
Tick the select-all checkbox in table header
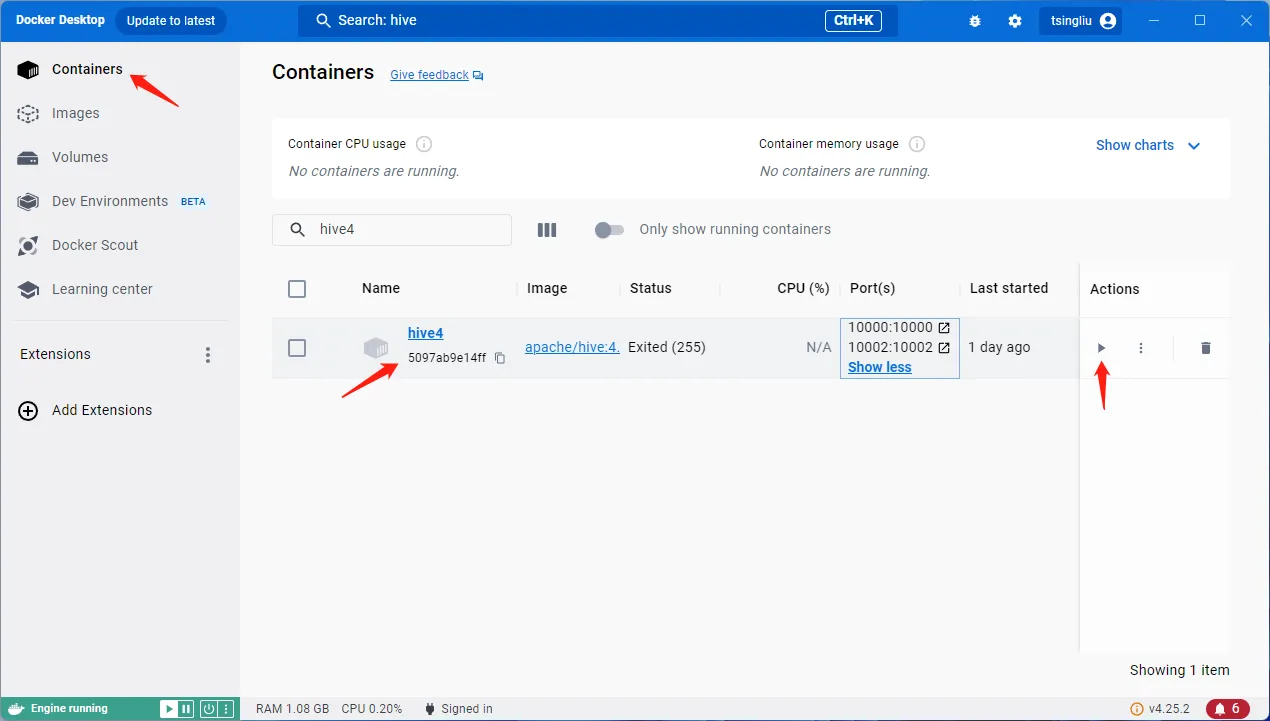click(297, 289)
